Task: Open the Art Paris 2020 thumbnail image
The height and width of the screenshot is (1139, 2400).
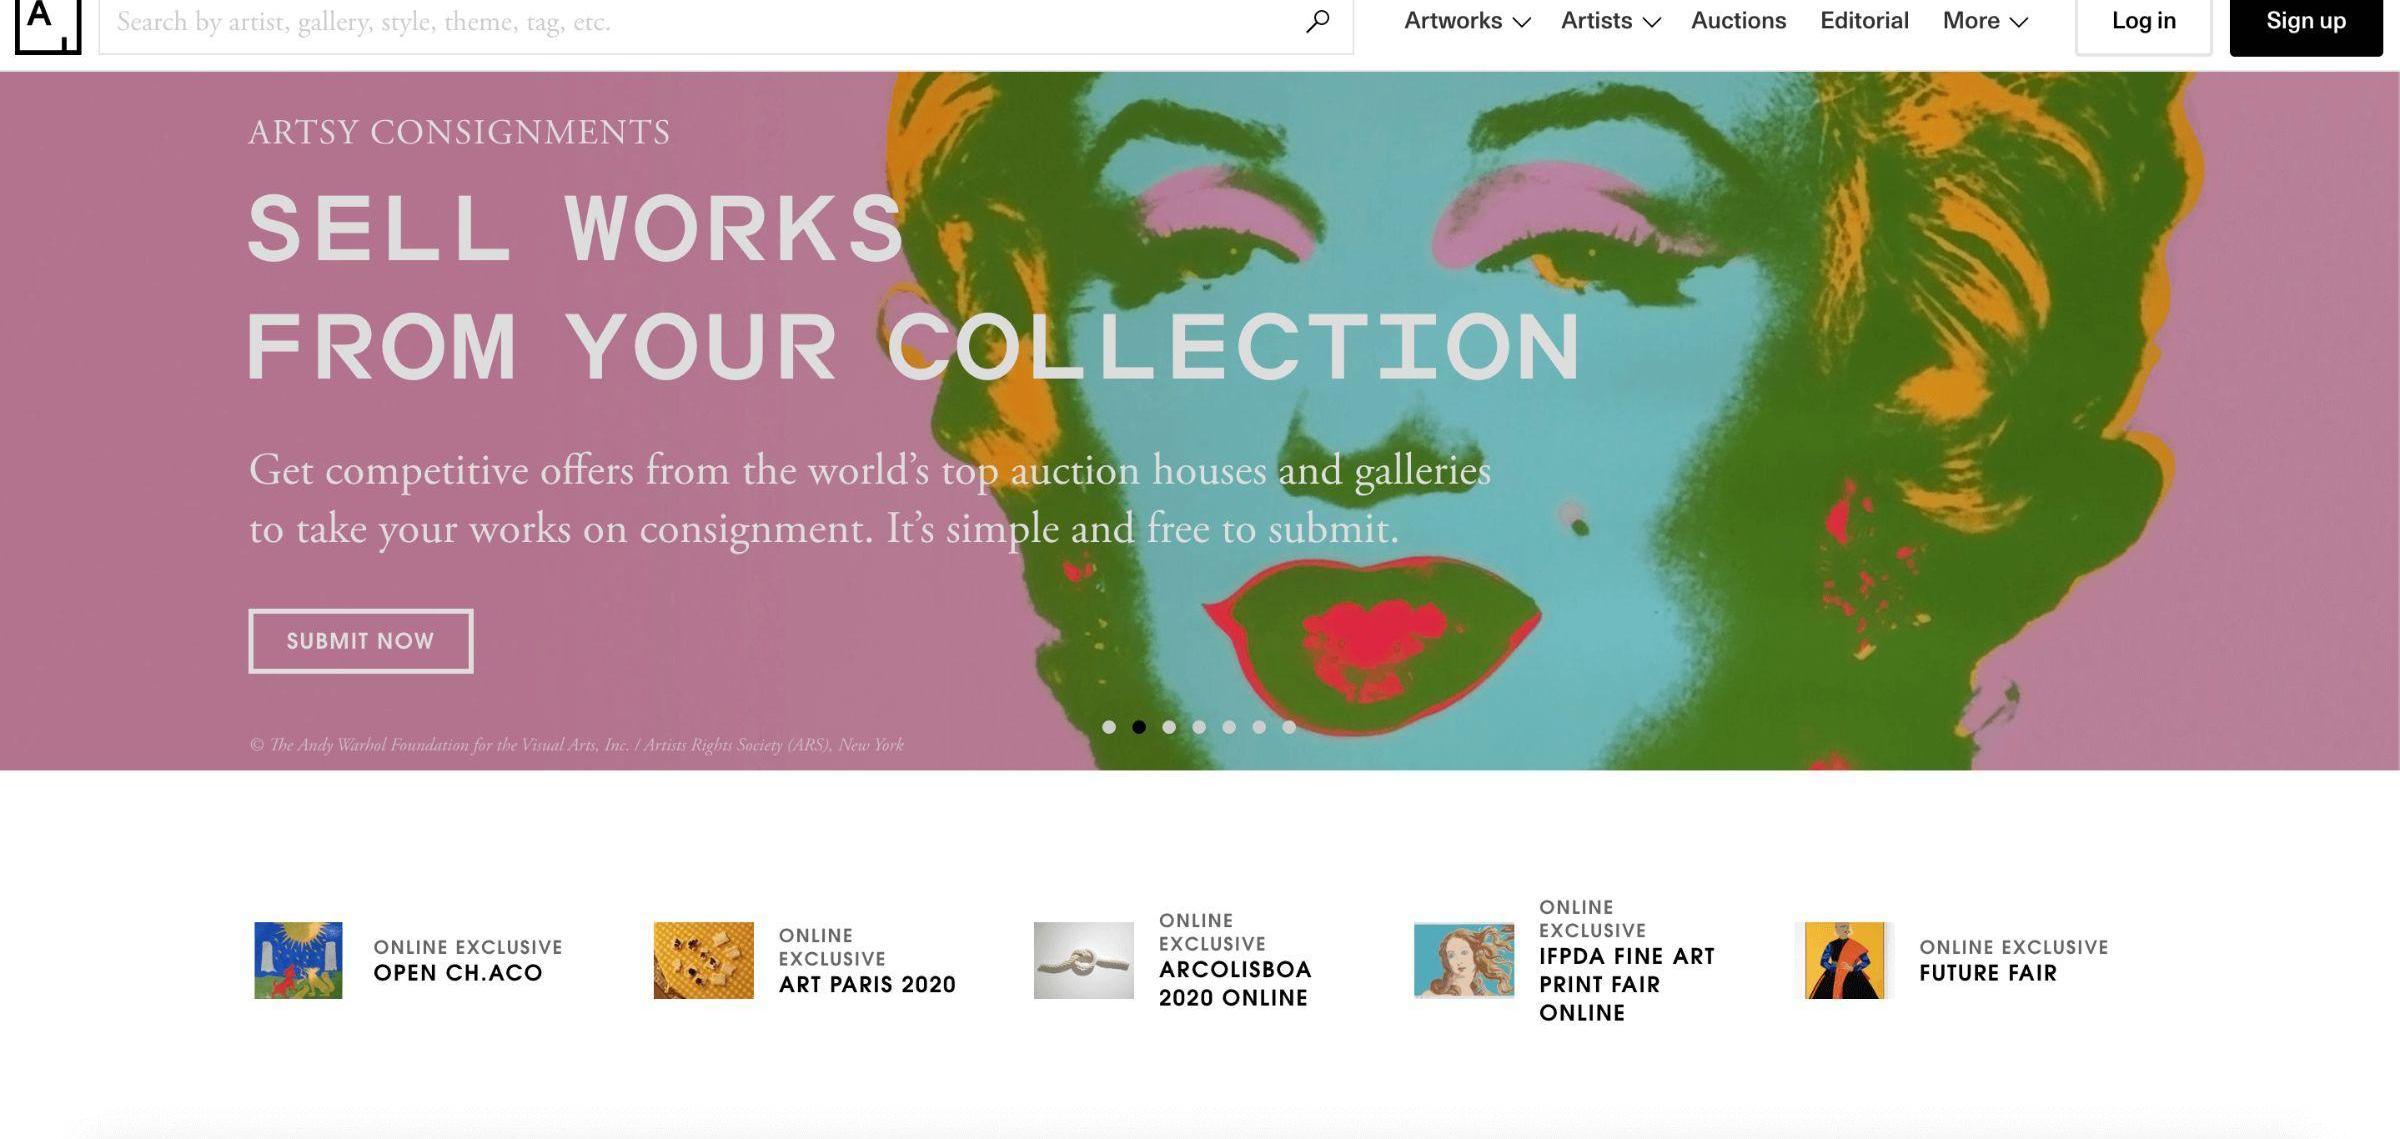Action: tap(703, 960)
